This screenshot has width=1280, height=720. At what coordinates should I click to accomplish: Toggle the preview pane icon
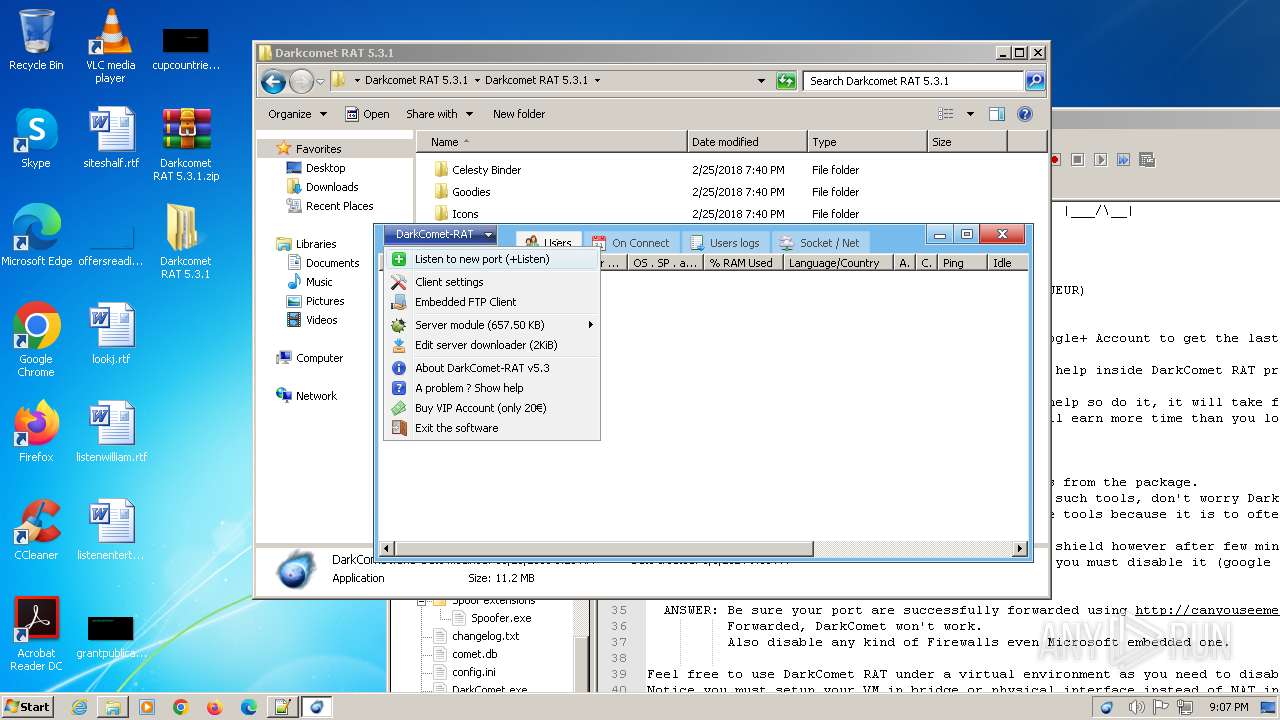996,114
